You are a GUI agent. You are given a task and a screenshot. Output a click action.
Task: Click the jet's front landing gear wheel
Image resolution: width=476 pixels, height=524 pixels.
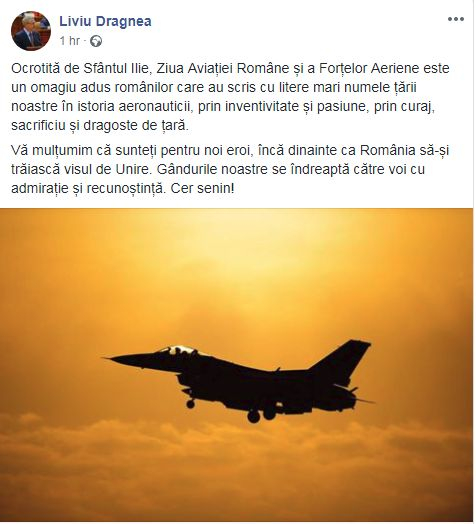click(191, 404)
